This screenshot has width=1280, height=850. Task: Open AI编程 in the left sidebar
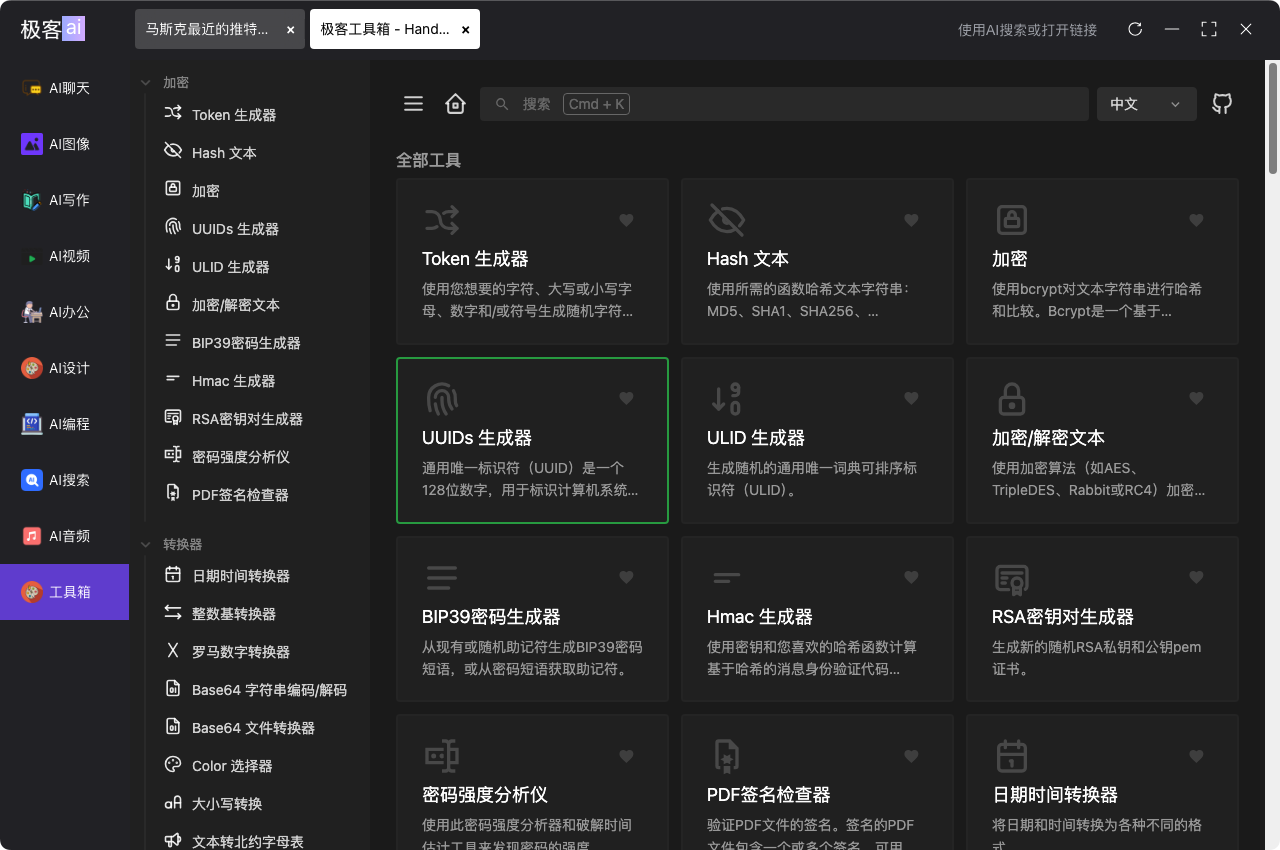point(64,424)
